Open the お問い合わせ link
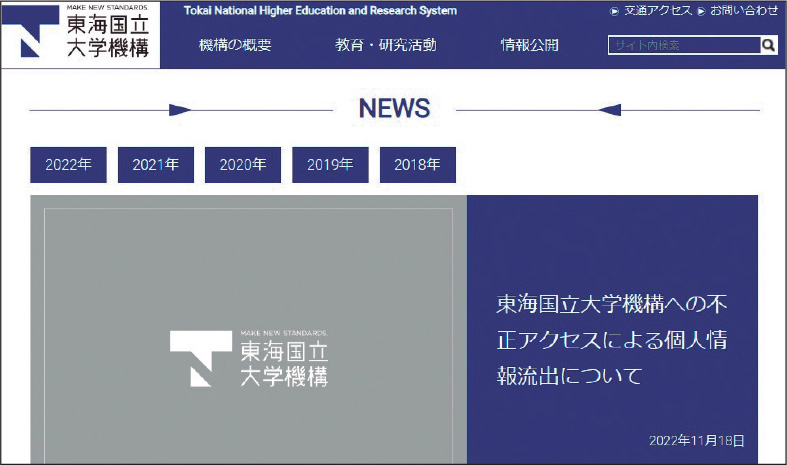The image size is (787, 465). pyautogui.click(x=744, y=11)
